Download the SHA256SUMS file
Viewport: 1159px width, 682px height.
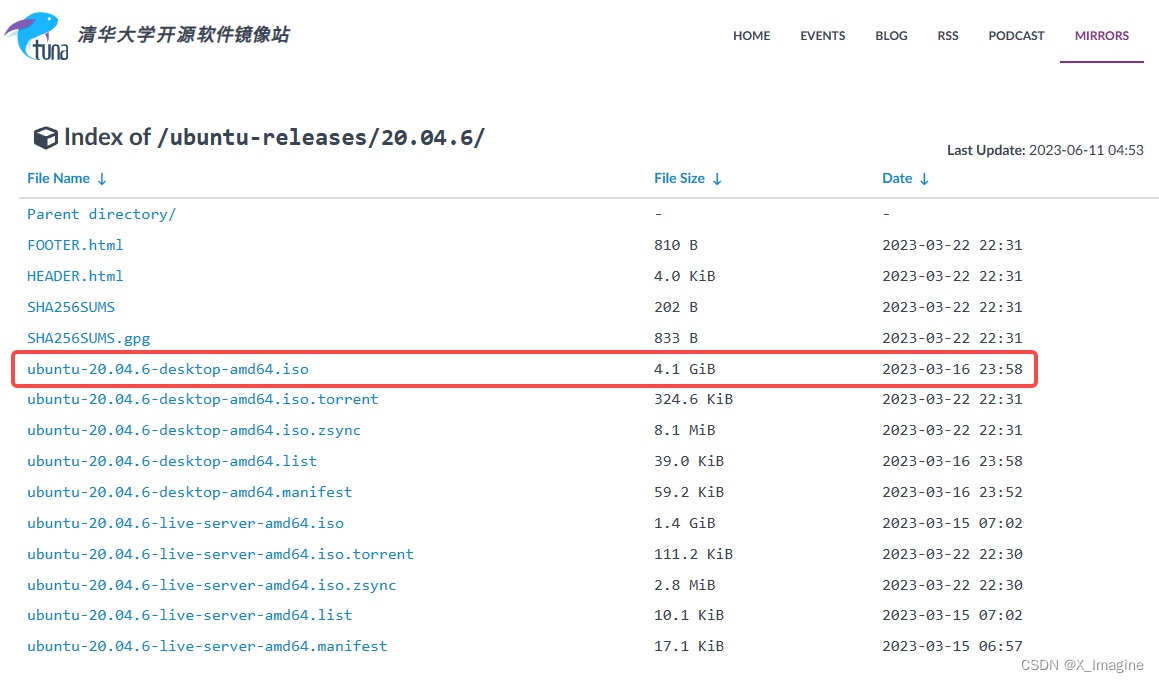tap(71, 307)
